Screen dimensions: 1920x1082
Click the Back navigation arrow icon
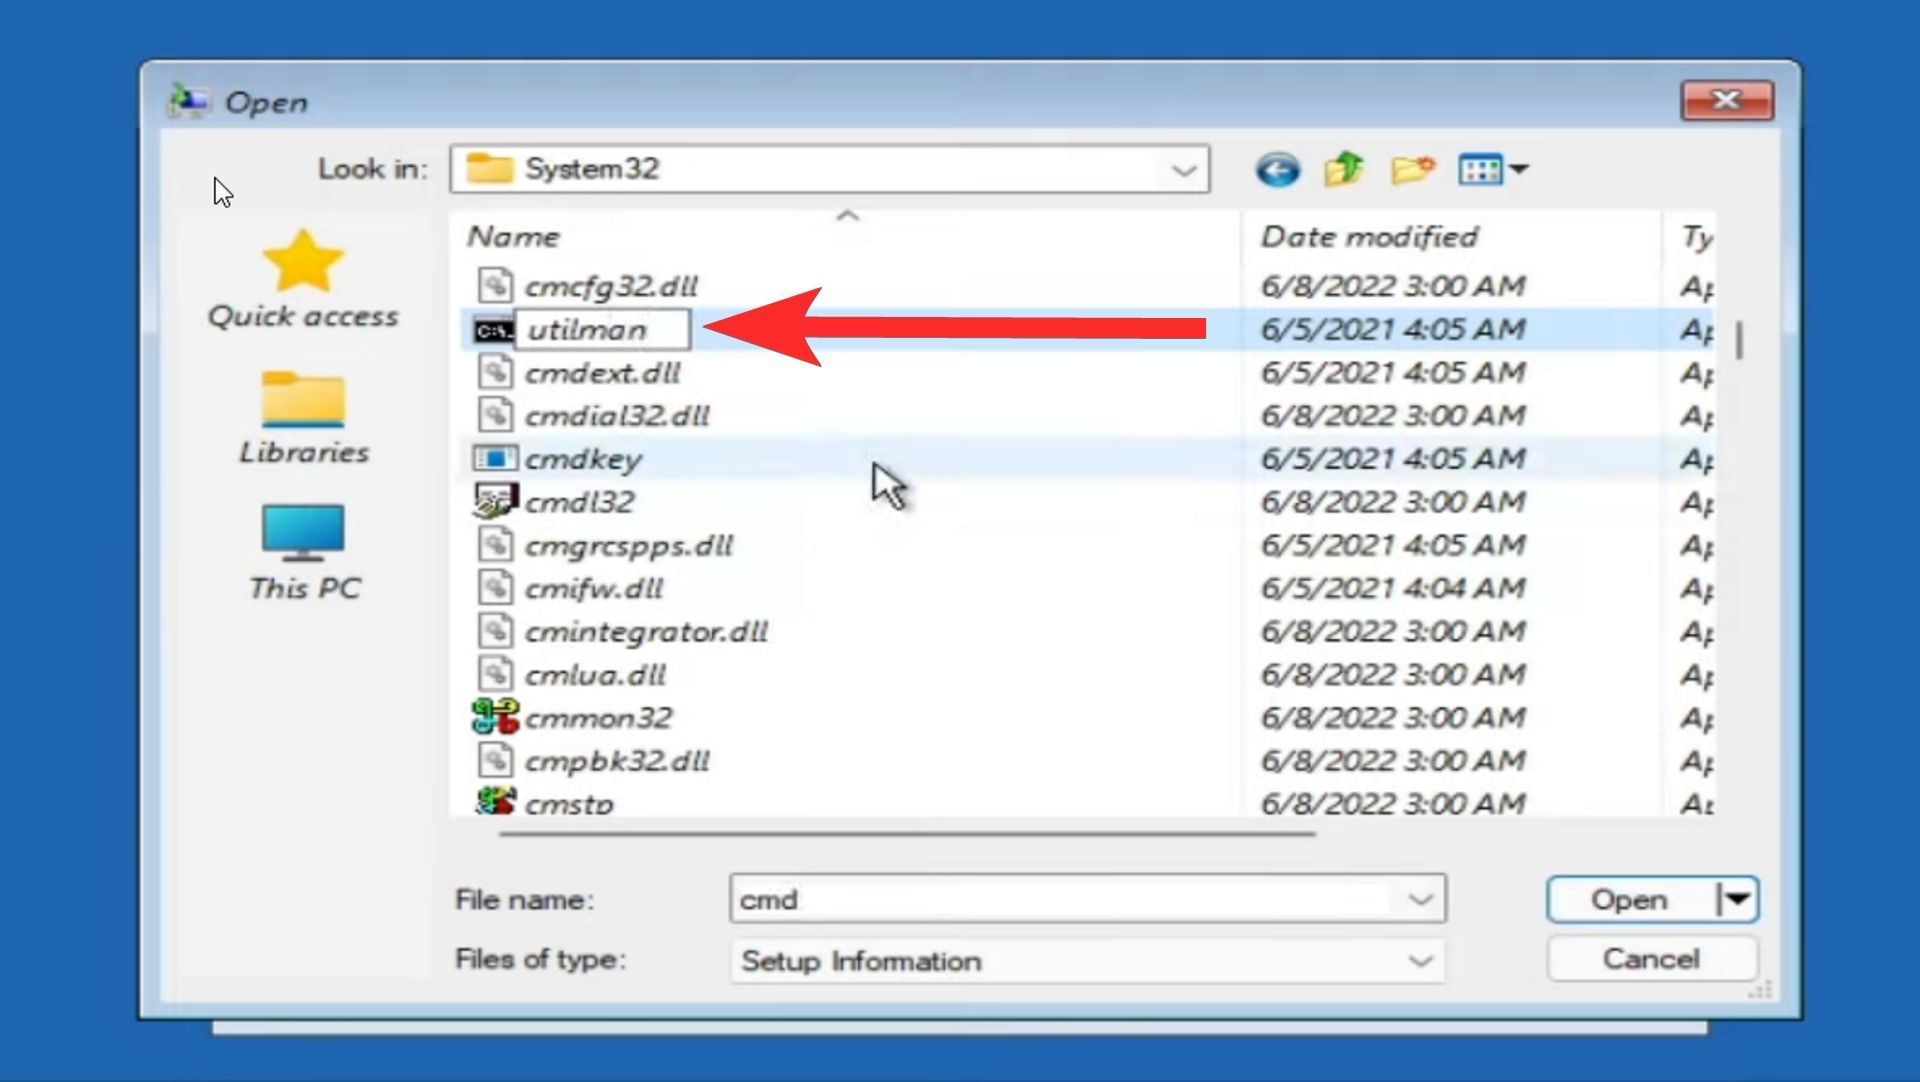pos(1277,170)
